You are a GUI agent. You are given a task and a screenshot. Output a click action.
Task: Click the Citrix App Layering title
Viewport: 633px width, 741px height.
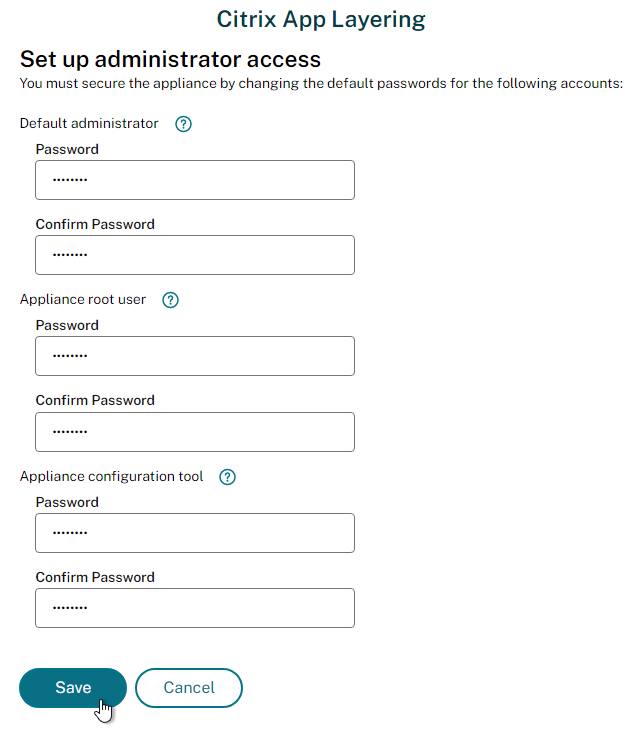321,20
